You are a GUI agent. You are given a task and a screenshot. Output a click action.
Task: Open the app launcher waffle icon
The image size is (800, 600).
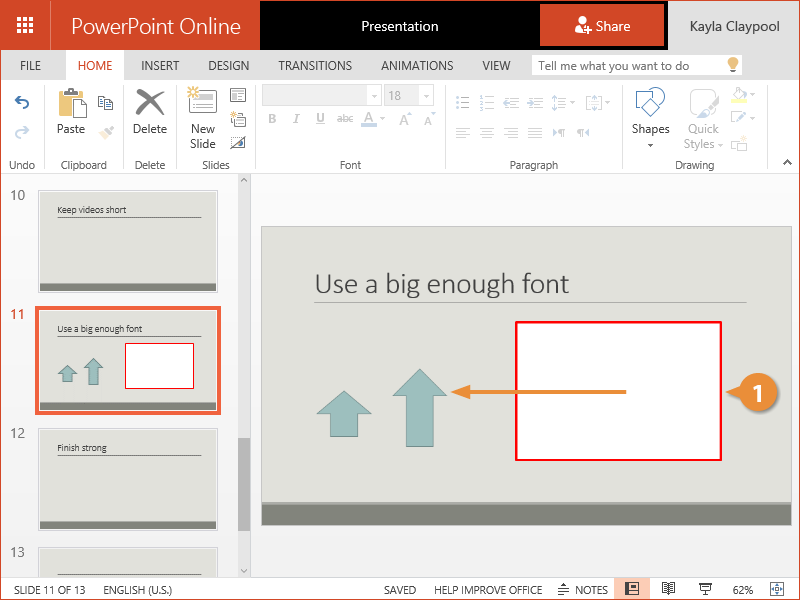click(x=26, y=25)
